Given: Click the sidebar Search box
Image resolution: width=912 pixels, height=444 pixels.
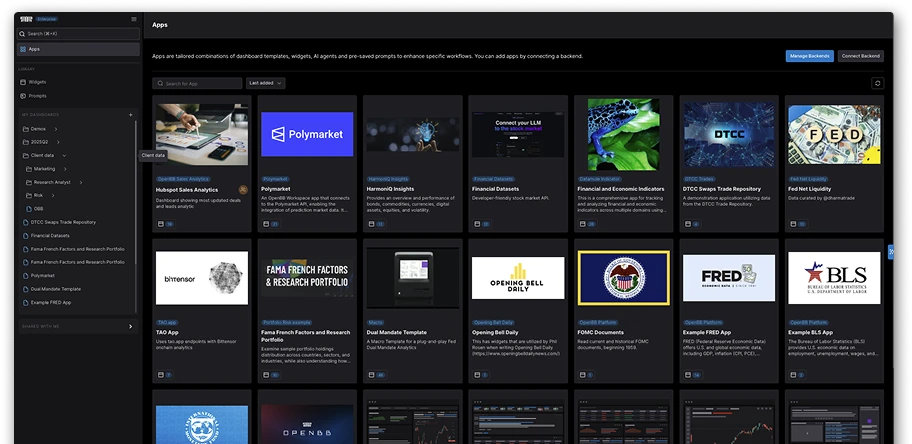Looking at the screenshot, I should pyautogui.click(x=75, y=33).
